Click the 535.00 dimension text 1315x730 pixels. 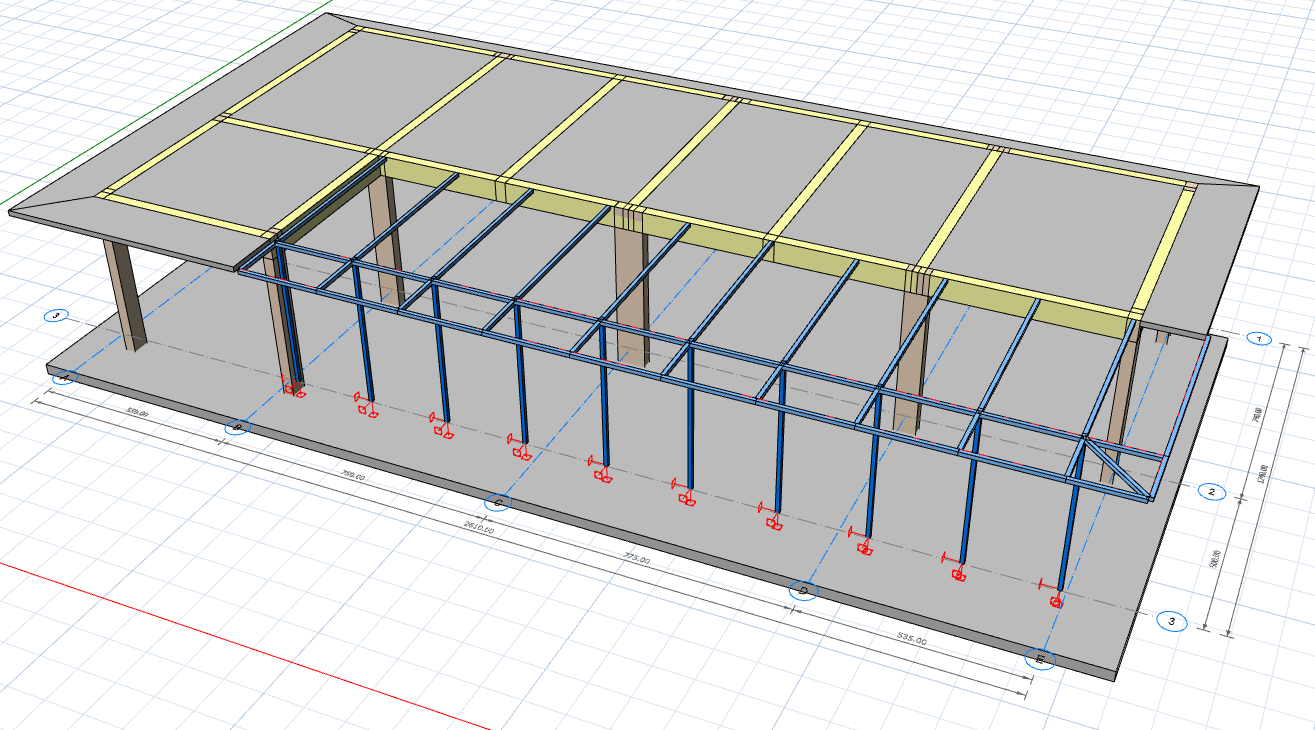[911, 637]
